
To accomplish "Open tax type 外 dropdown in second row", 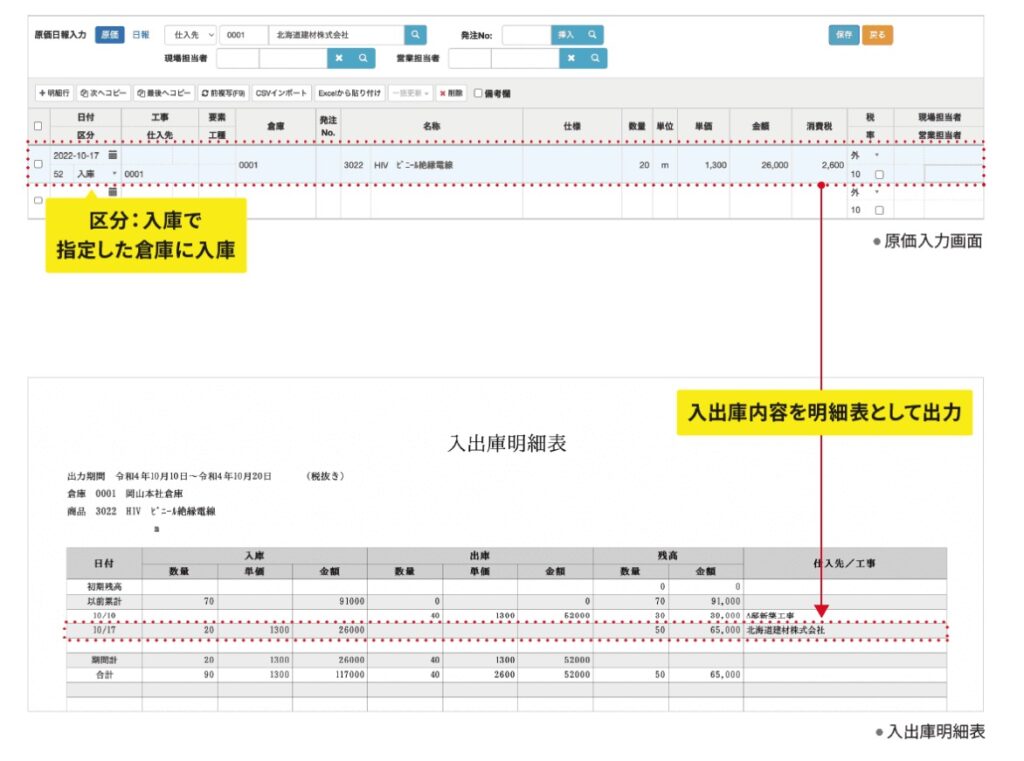I will (864, 193).
